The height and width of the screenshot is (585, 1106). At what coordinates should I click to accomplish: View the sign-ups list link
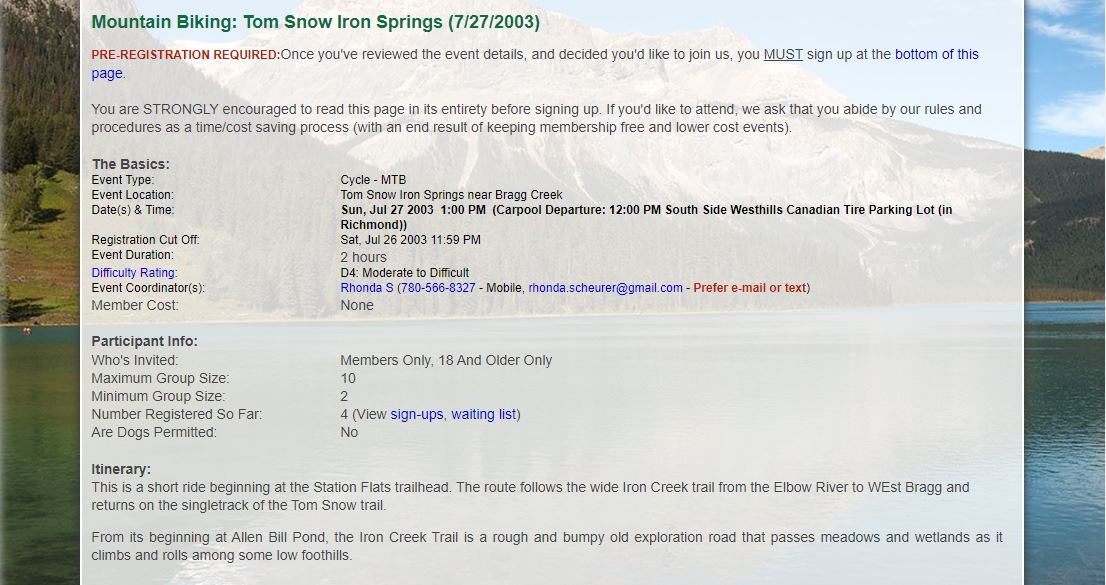click(417, 414)
